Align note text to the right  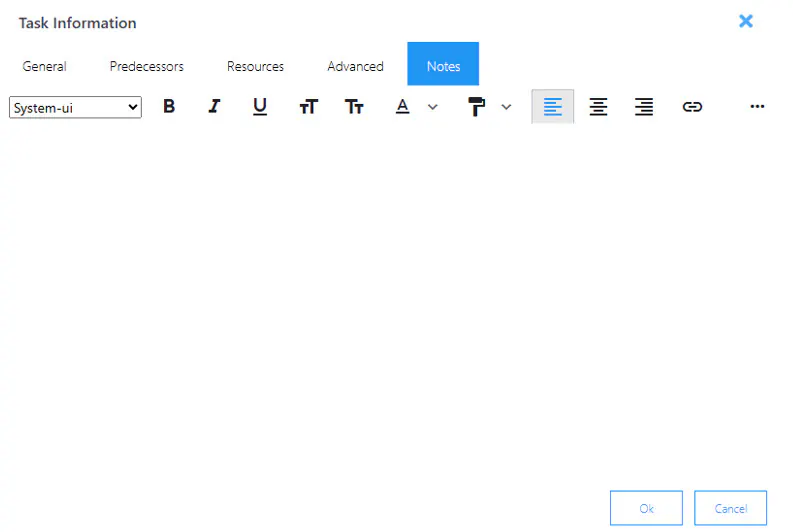[644, 107]
